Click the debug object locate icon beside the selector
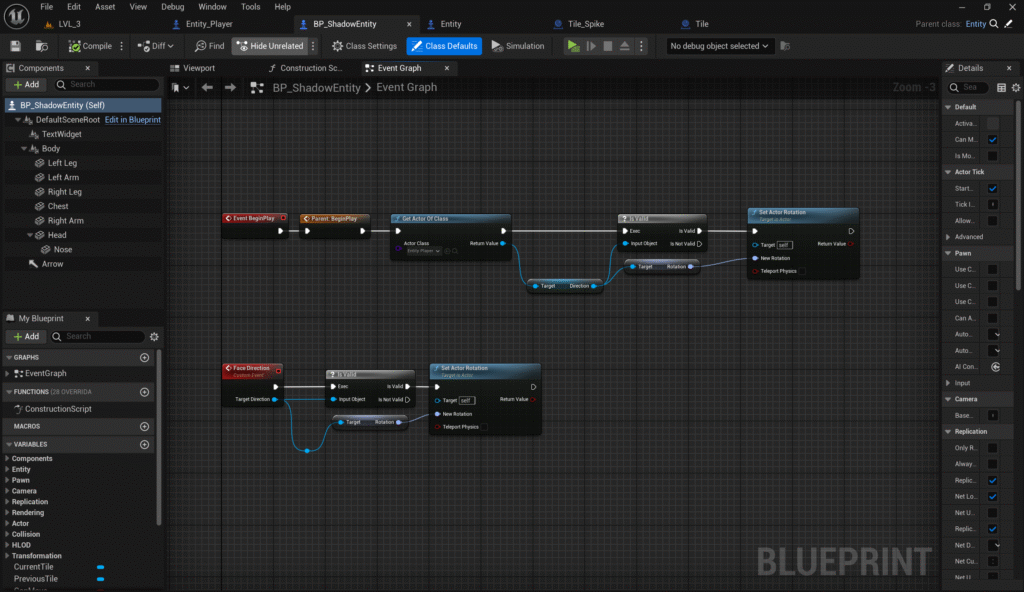The height and width of the screenshot is (592, 1024). pyautogui.click(x=785, y=46)
